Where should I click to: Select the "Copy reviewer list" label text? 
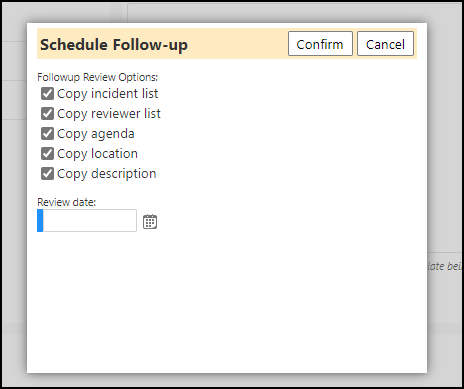click(109, 114)
